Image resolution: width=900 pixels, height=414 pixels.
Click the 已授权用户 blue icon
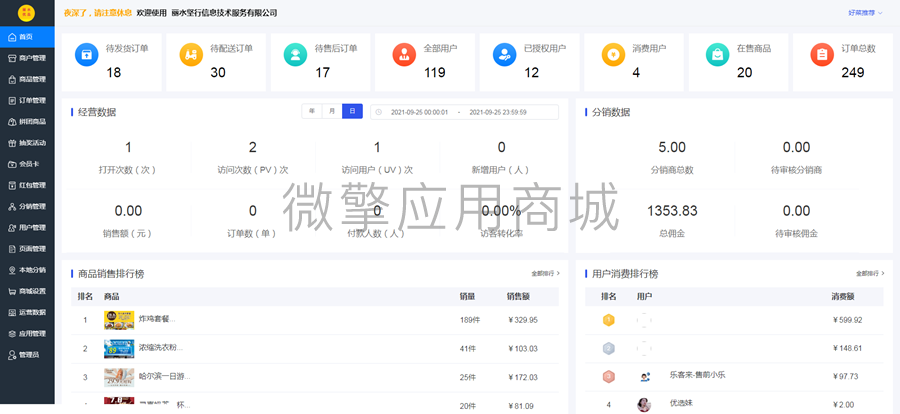click(x=505, y=55)
